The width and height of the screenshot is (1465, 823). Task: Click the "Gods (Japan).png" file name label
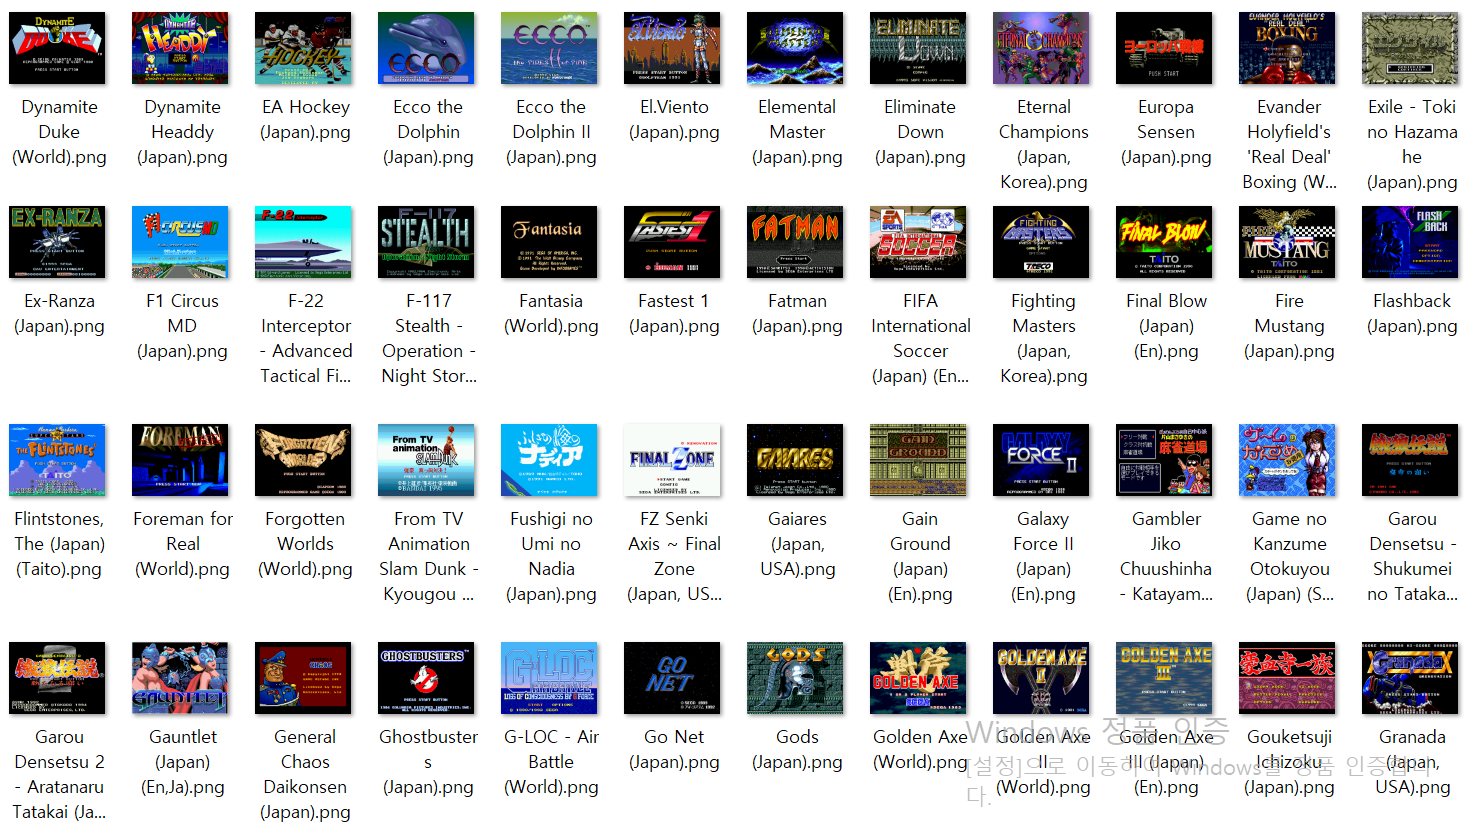[797, 749]
